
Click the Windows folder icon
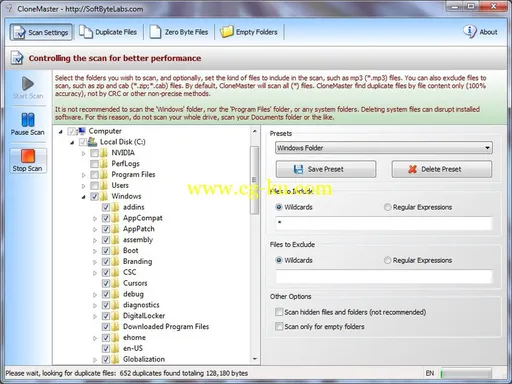(x=104, y=196)
